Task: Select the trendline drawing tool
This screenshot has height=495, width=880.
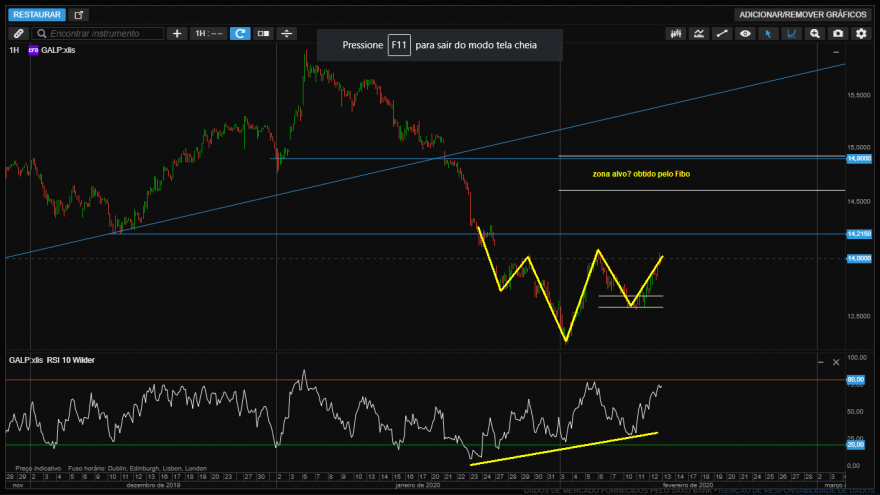Action: click(722, 34)
